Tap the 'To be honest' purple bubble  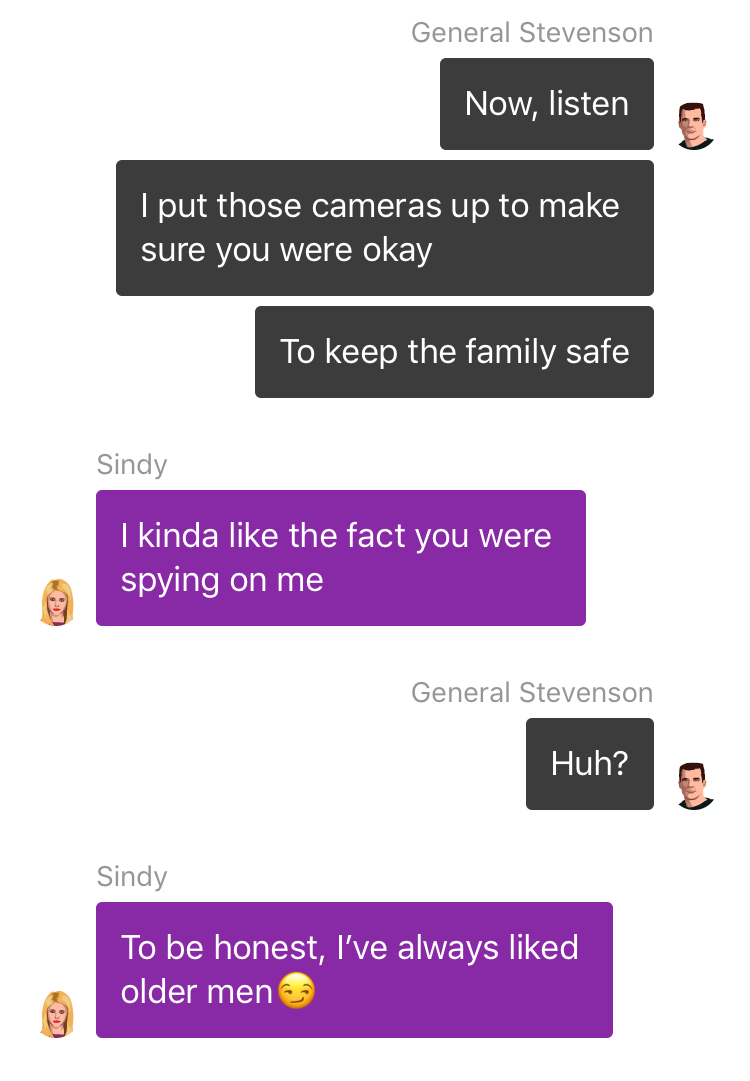pos(354,970)
